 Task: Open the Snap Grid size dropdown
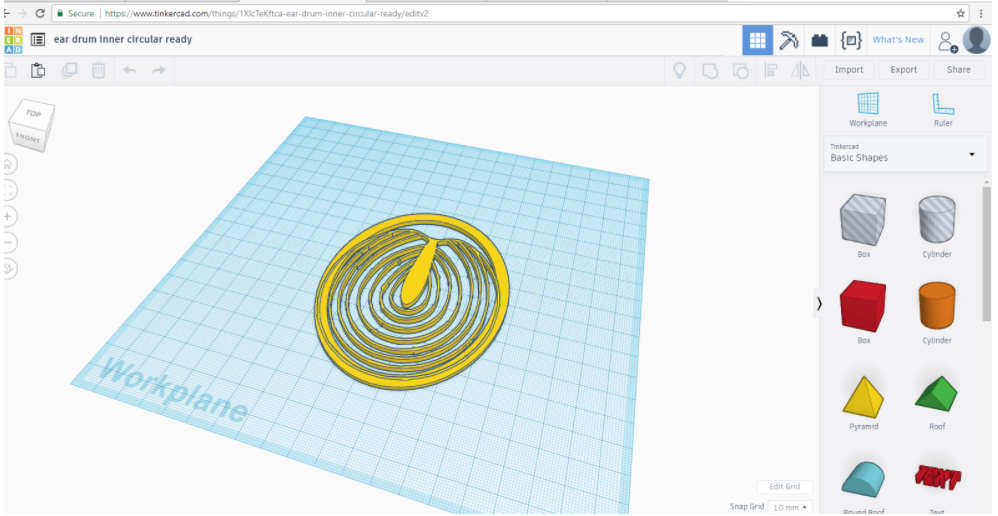tap(790, 507)
